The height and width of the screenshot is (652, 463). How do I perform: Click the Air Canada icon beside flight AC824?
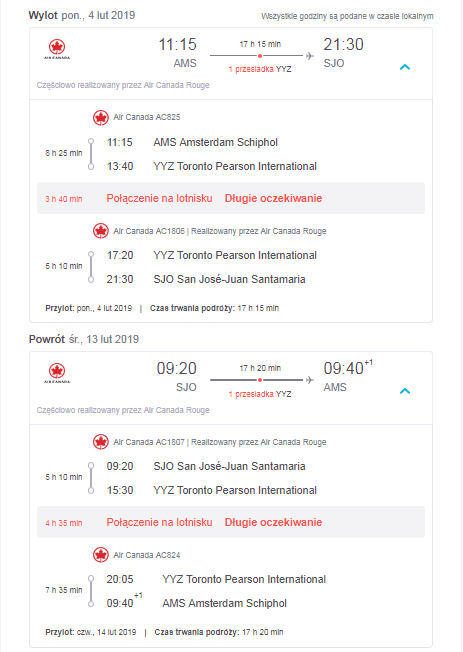click(x=101, y=555)
